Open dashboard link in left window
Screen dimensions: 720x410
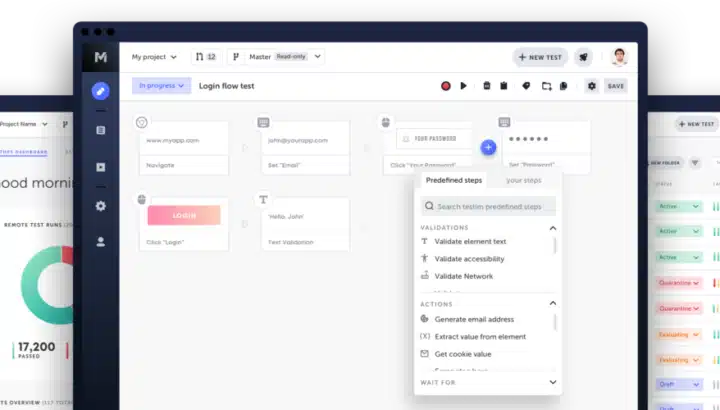point(23,152)
